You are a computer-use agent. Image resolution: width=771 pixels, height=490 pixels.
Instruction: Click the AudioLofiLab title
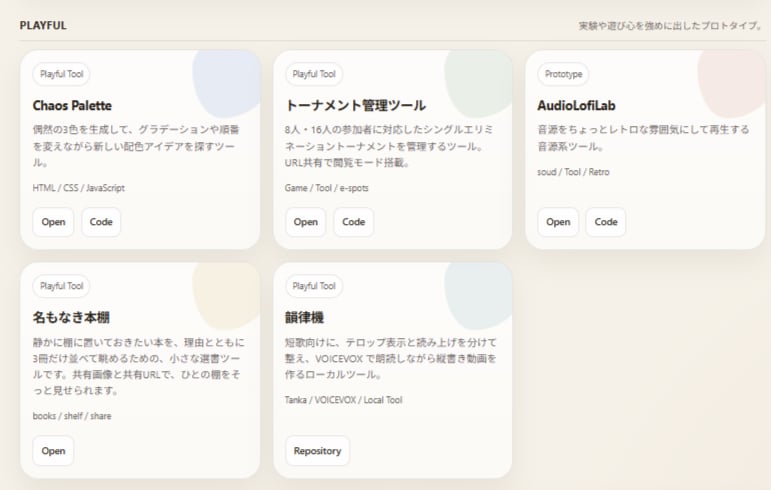coord(576,106)
